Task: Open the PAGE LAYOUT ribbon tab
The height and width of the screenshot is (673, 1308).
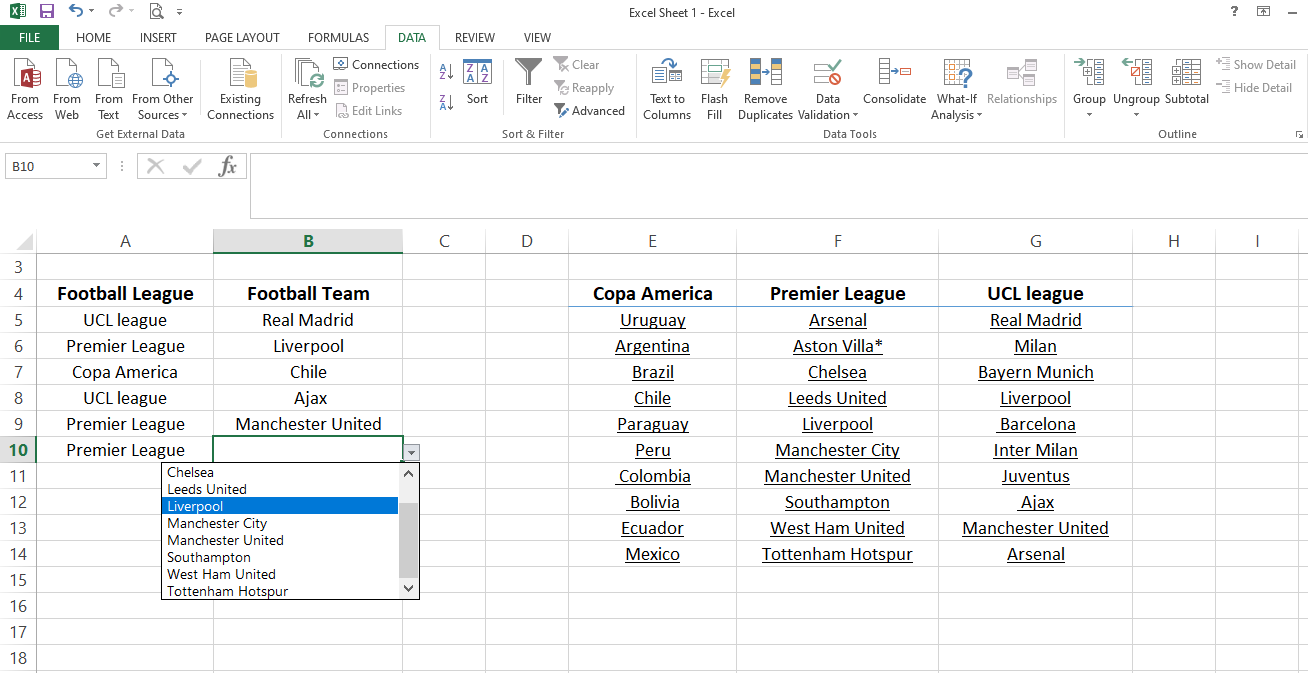Action: 242,38
